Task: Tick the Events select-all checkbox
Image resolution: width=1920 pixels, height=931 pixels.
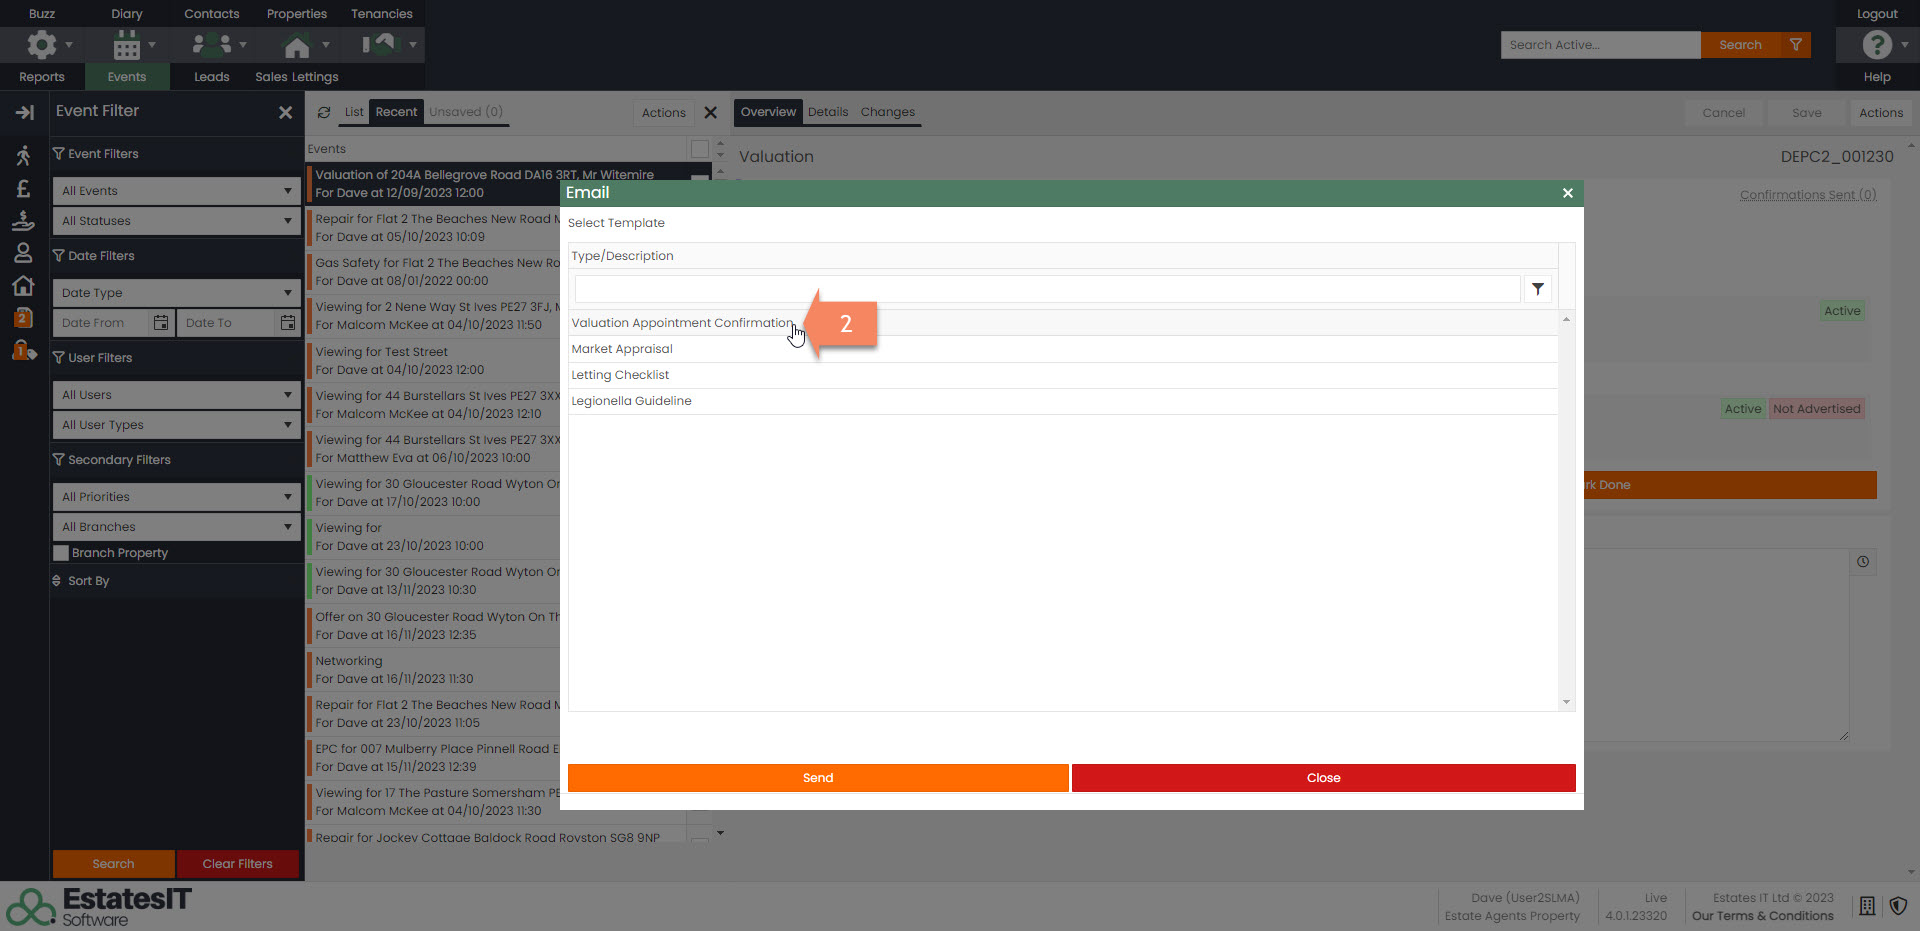Action: tap(700, 149)
